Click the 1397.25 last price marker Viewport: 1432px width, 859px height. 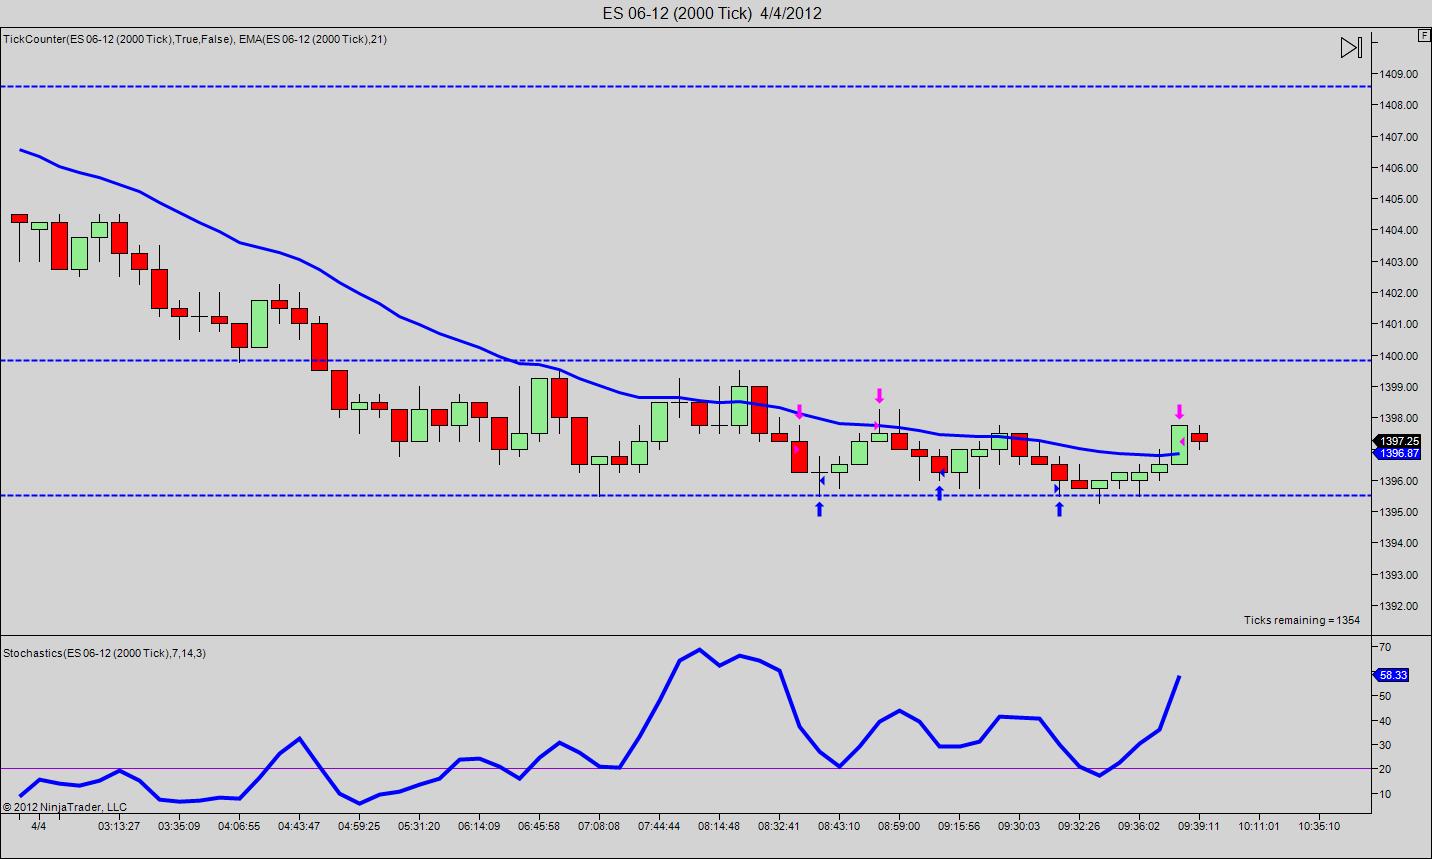tap(1399, 441)
